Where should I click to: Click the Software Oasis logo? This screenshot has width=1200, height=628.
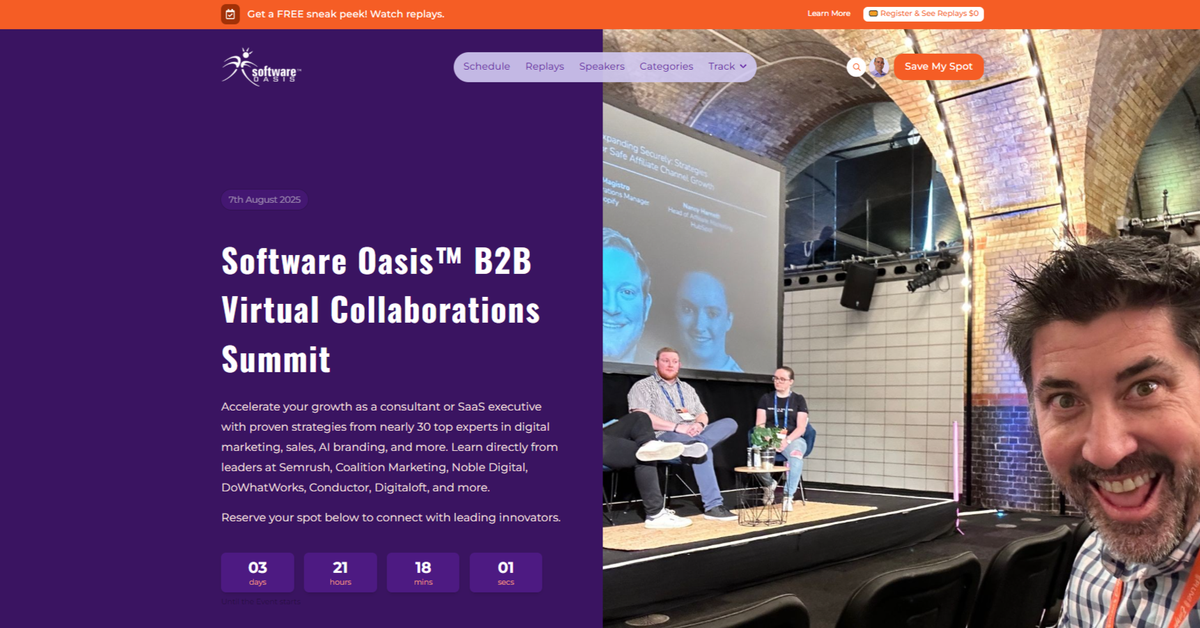[259, 66]
